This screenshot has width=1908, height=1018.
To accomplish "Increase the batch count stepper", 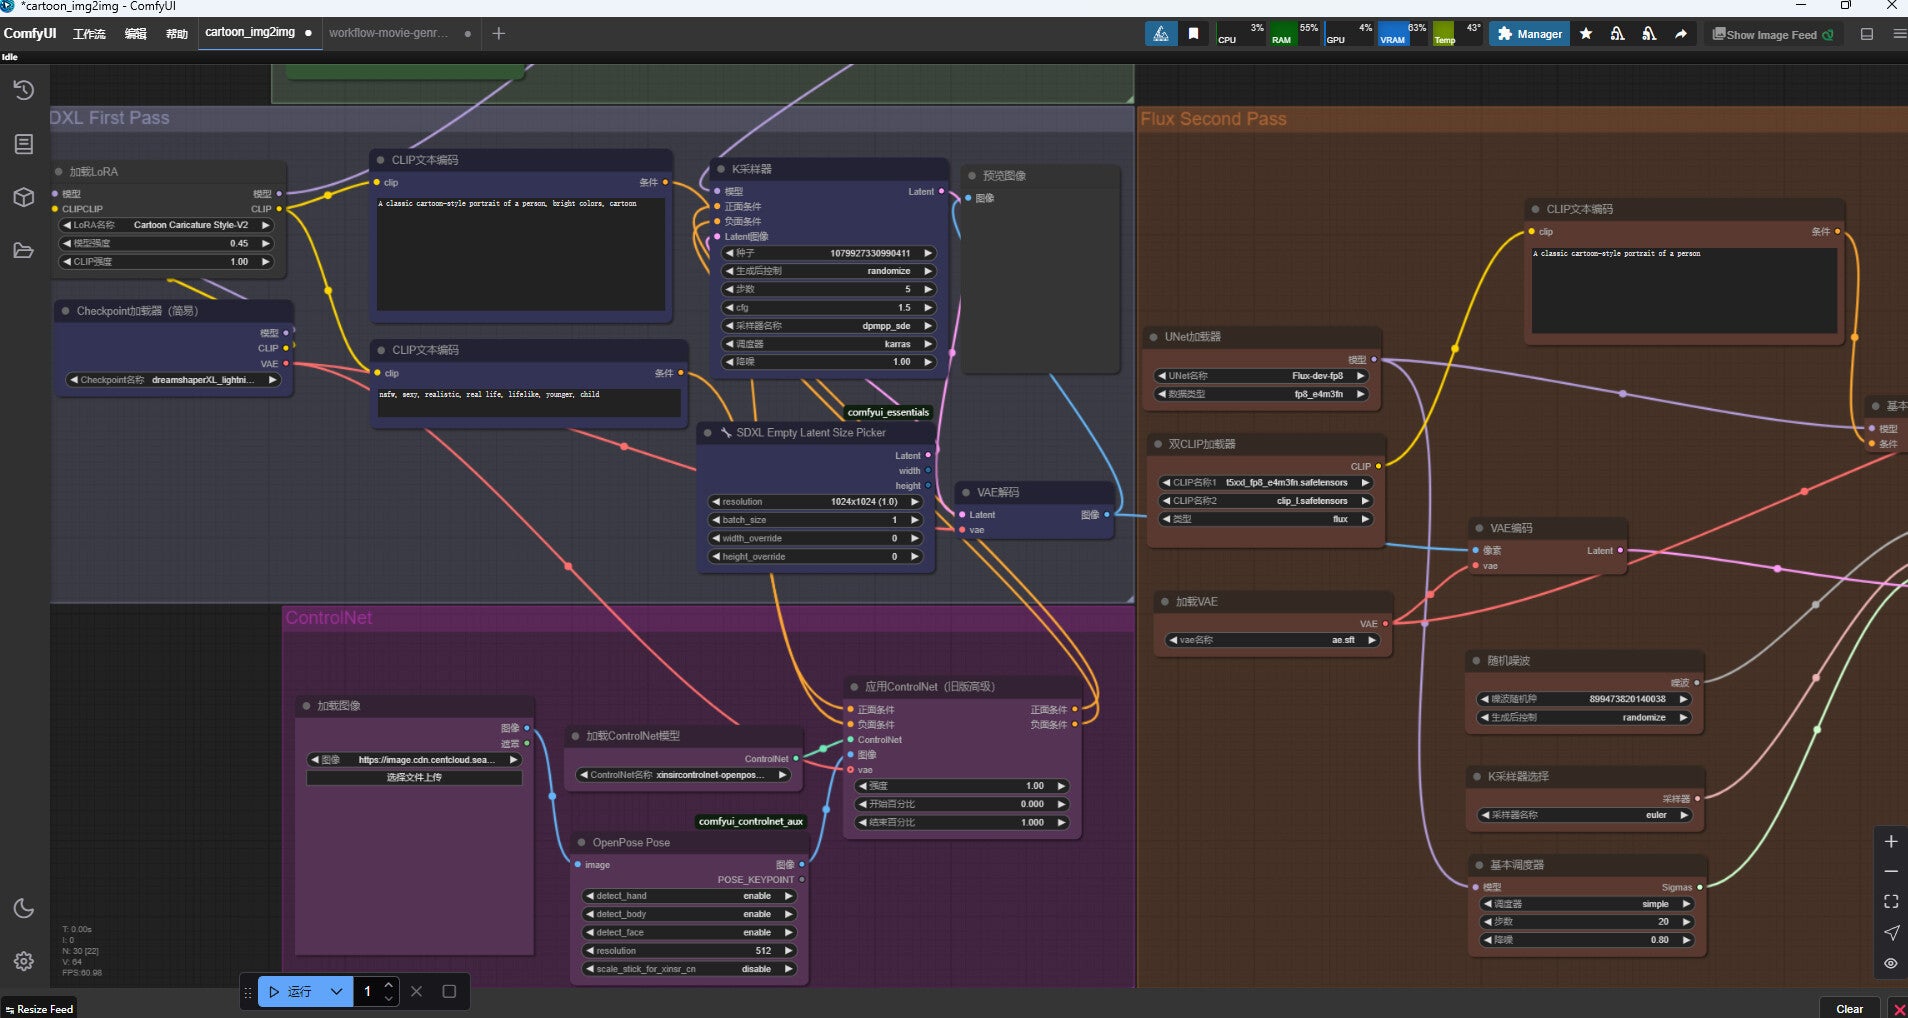I will click(389, 986).
